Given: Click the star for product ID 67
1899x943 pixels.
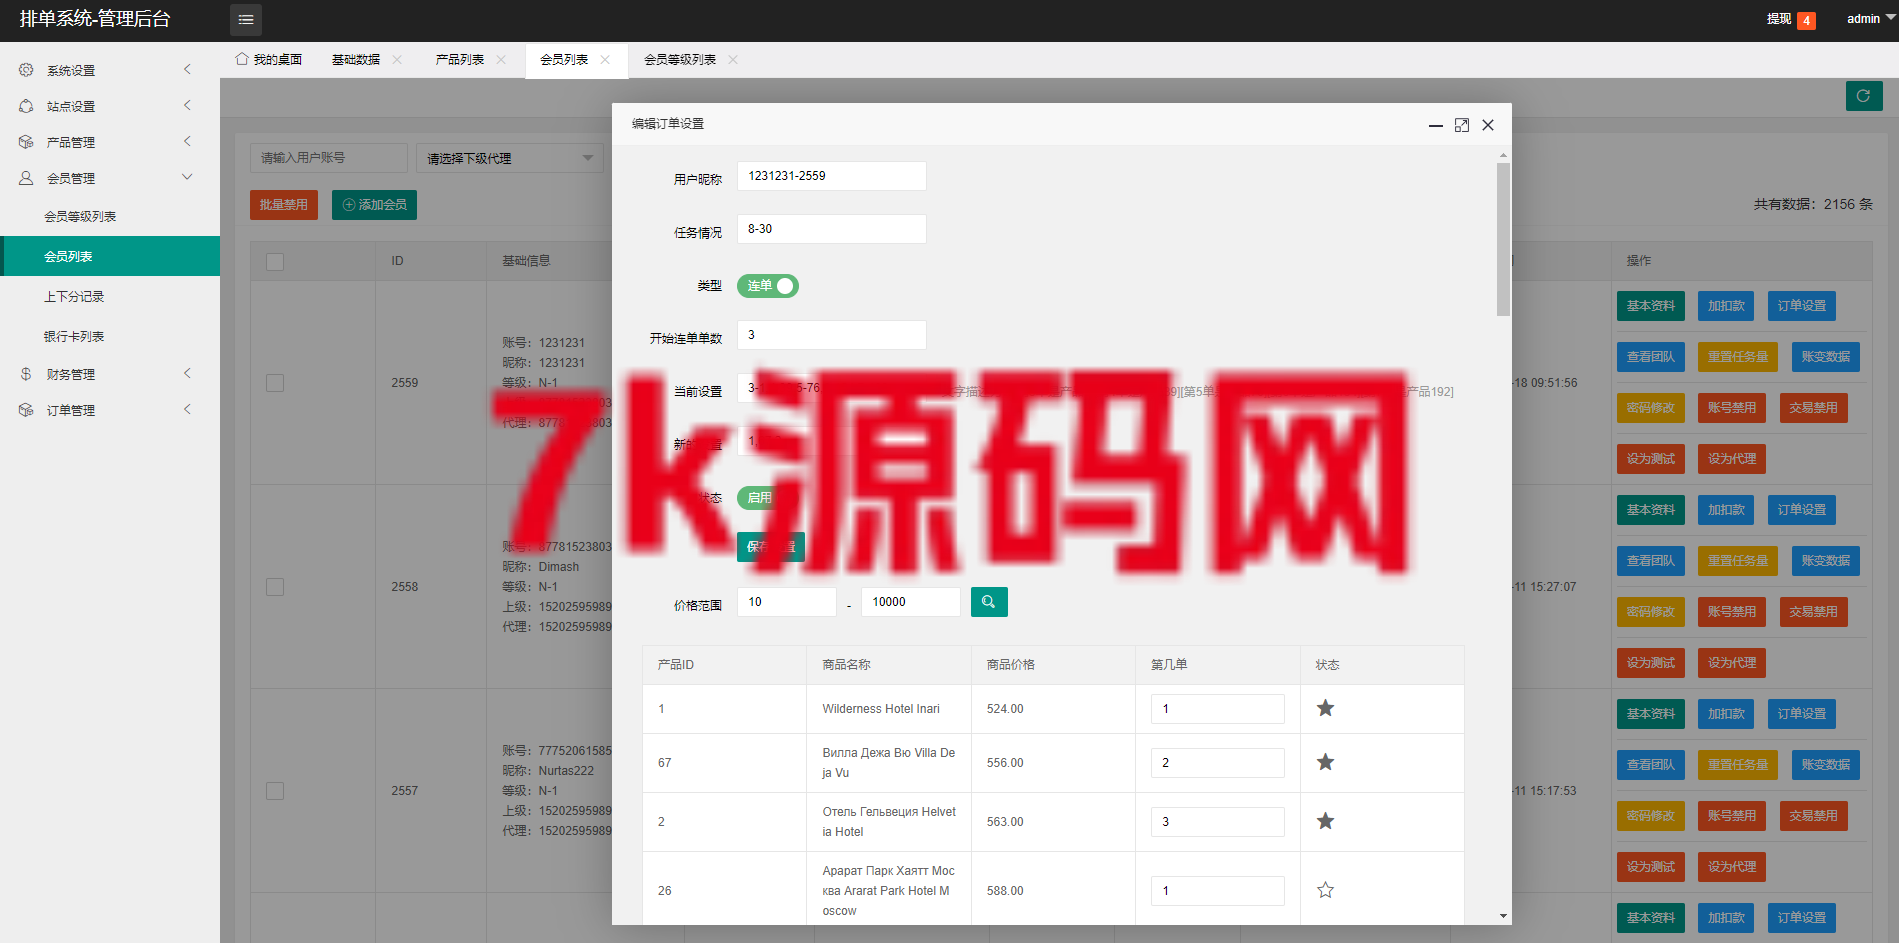Looking at the screenshot, I should point(1325,762).
